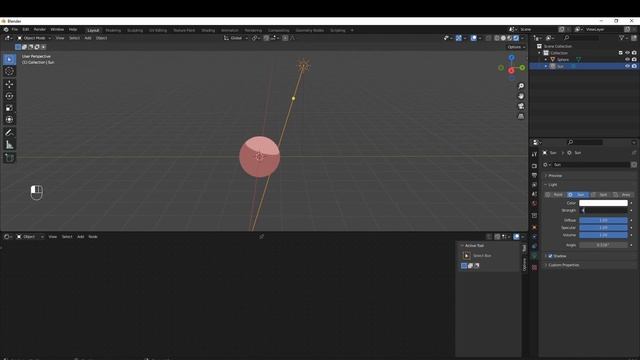Click the Angle value field
Image resolution: width=640 pixels, height=360 pixels.
(603, 245)
